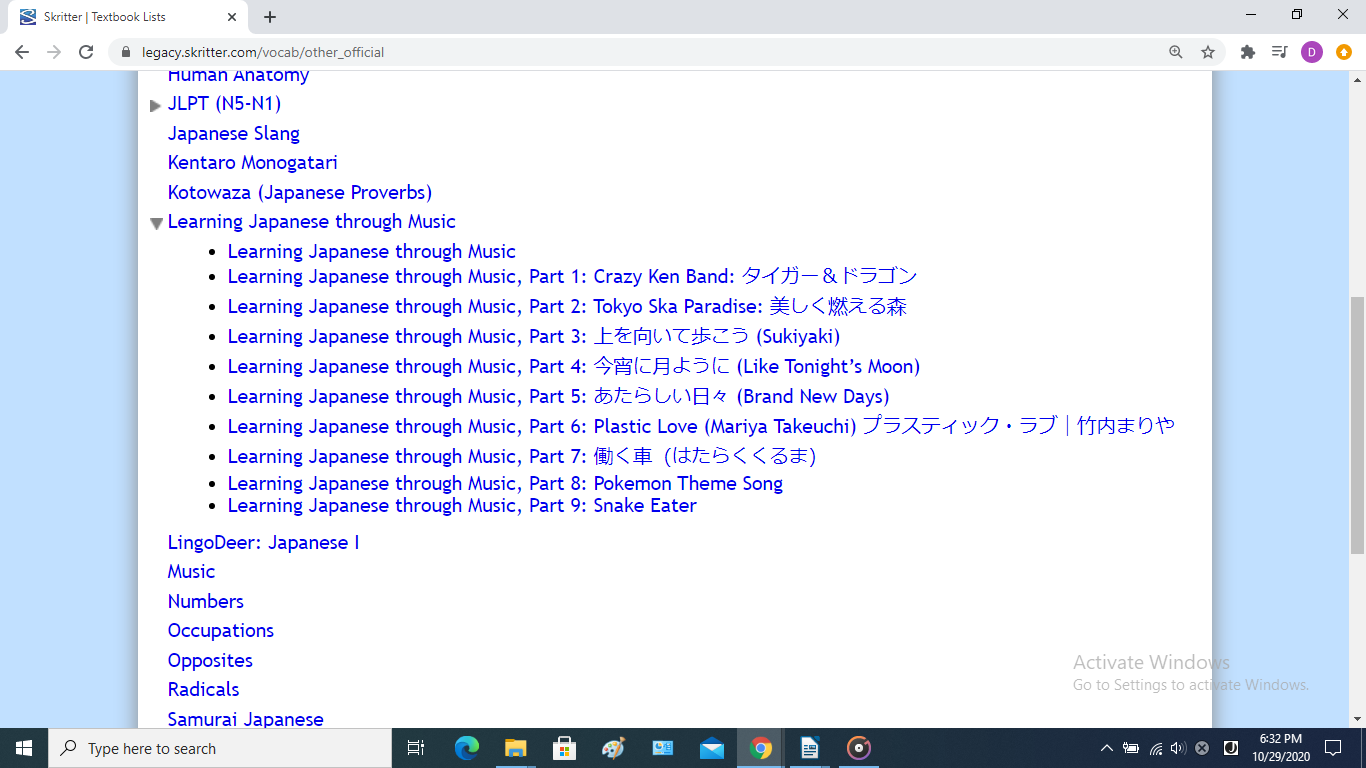Image resolution: width=1366 pixels, height=768 pixels.
Task: Switch to Chrome on the taskbar
Action: point(761,748)
